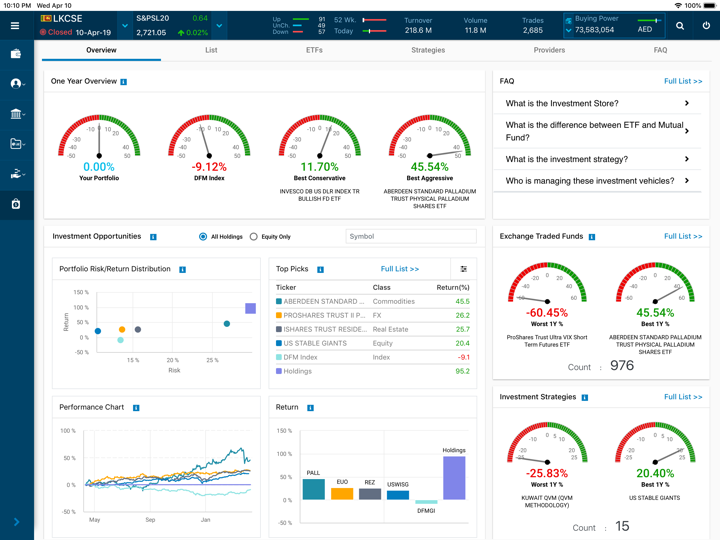Click the briefcase portfolio sidebar icon
Viewport: 720px width, 540px height.
click(16, 54)
